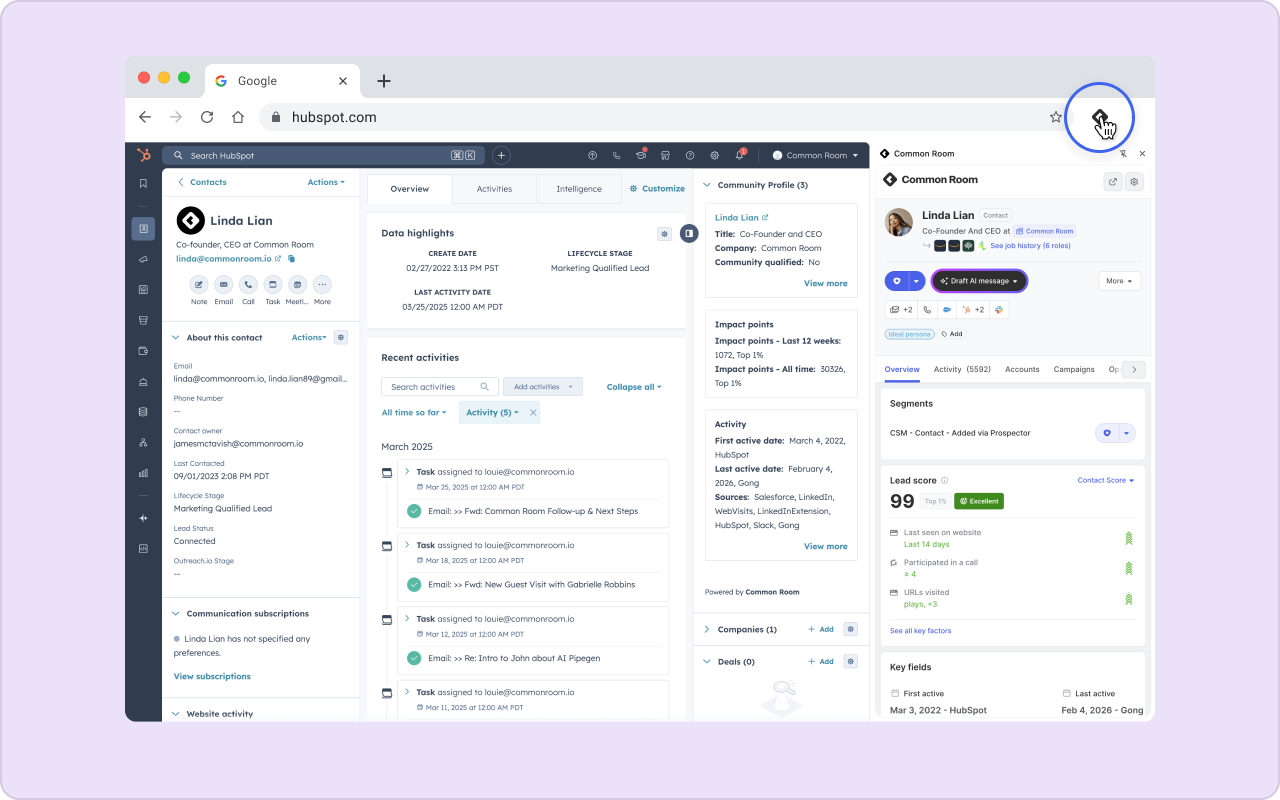Bookmark page with the star icon
This screenshot has width=1280, height=800.
(x=1056, y=117)
